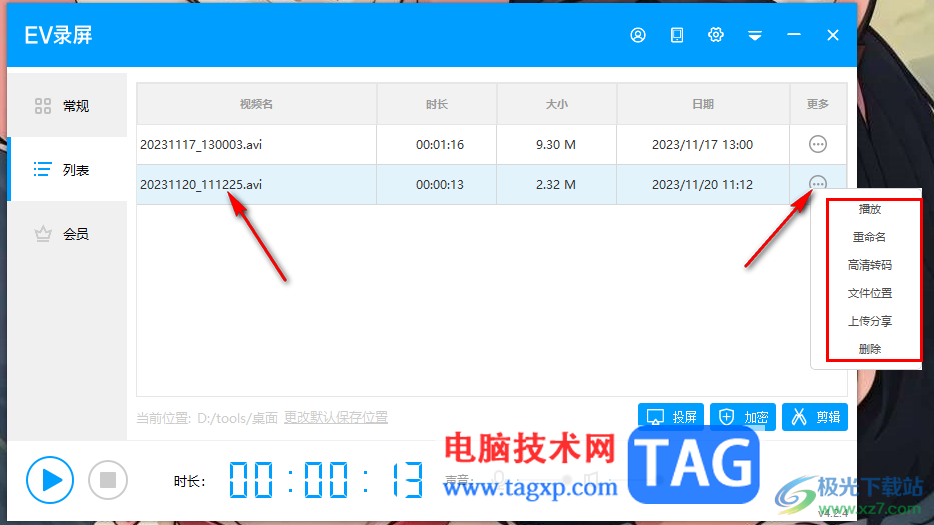Click the 更改默认保存位置 link
Screen dimensions: 934x525
335,418
